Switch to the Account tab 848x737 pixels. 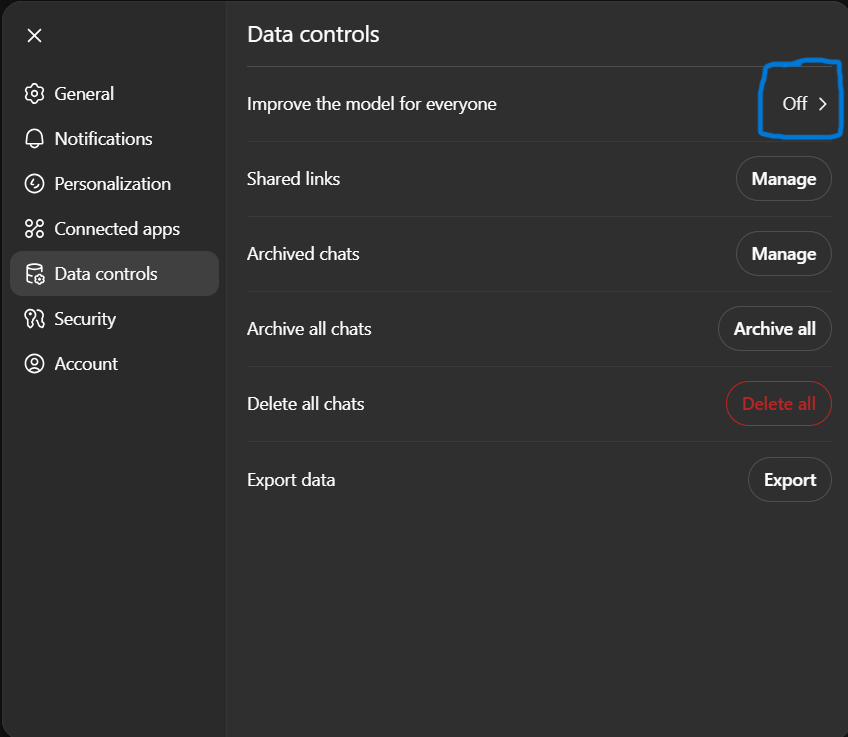[85, 363]
